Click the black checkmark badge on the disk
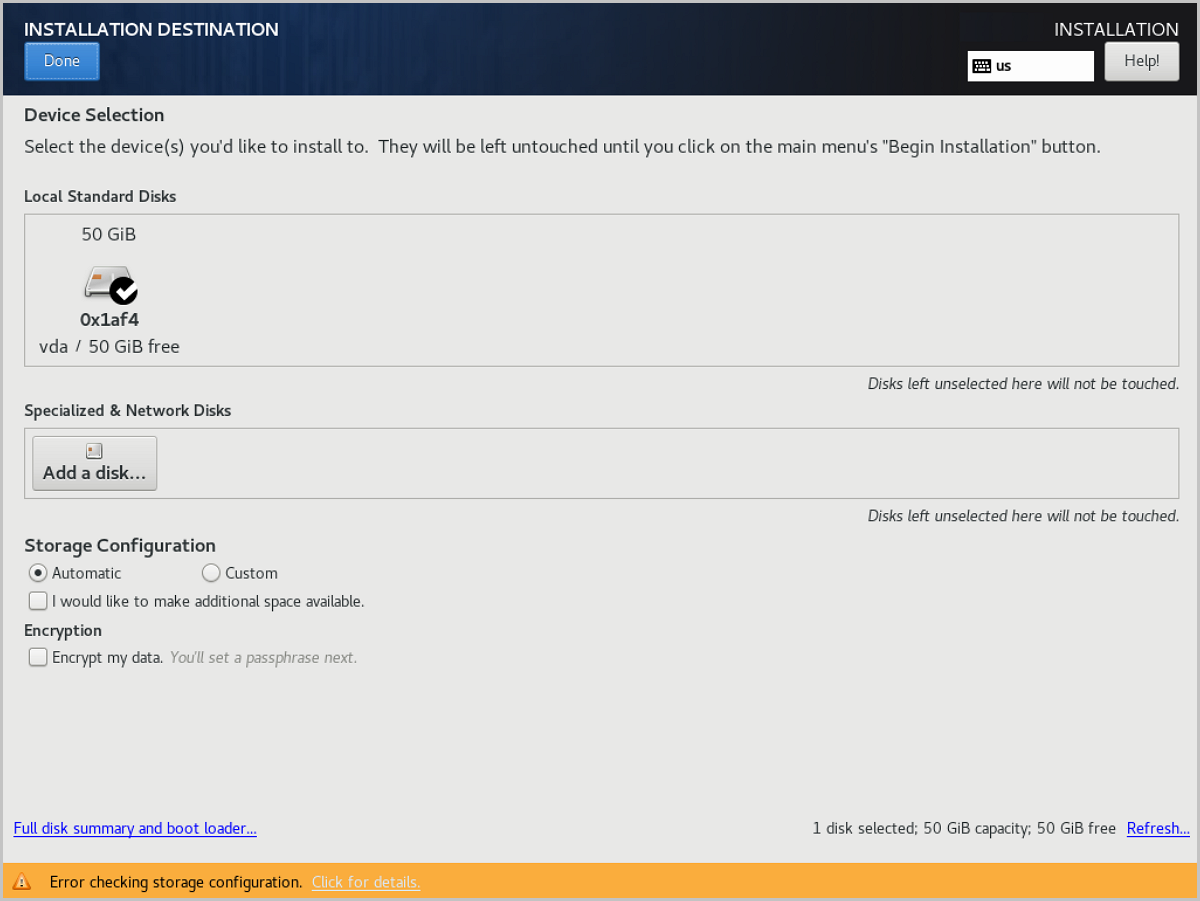Image resolution: width=1200 pixels, height=901 pixels. [x=124, y=291]
